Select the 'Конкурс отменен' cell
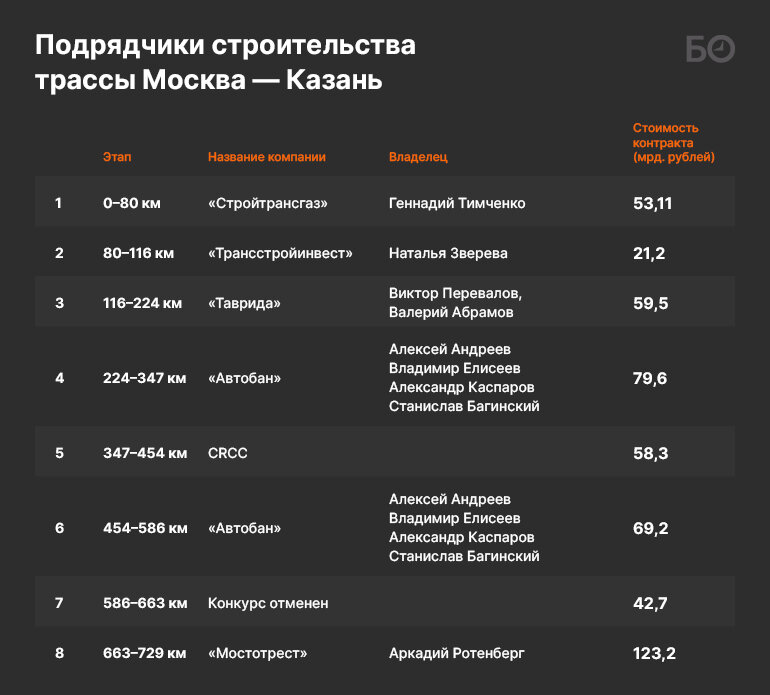 (x=268, y=603)
